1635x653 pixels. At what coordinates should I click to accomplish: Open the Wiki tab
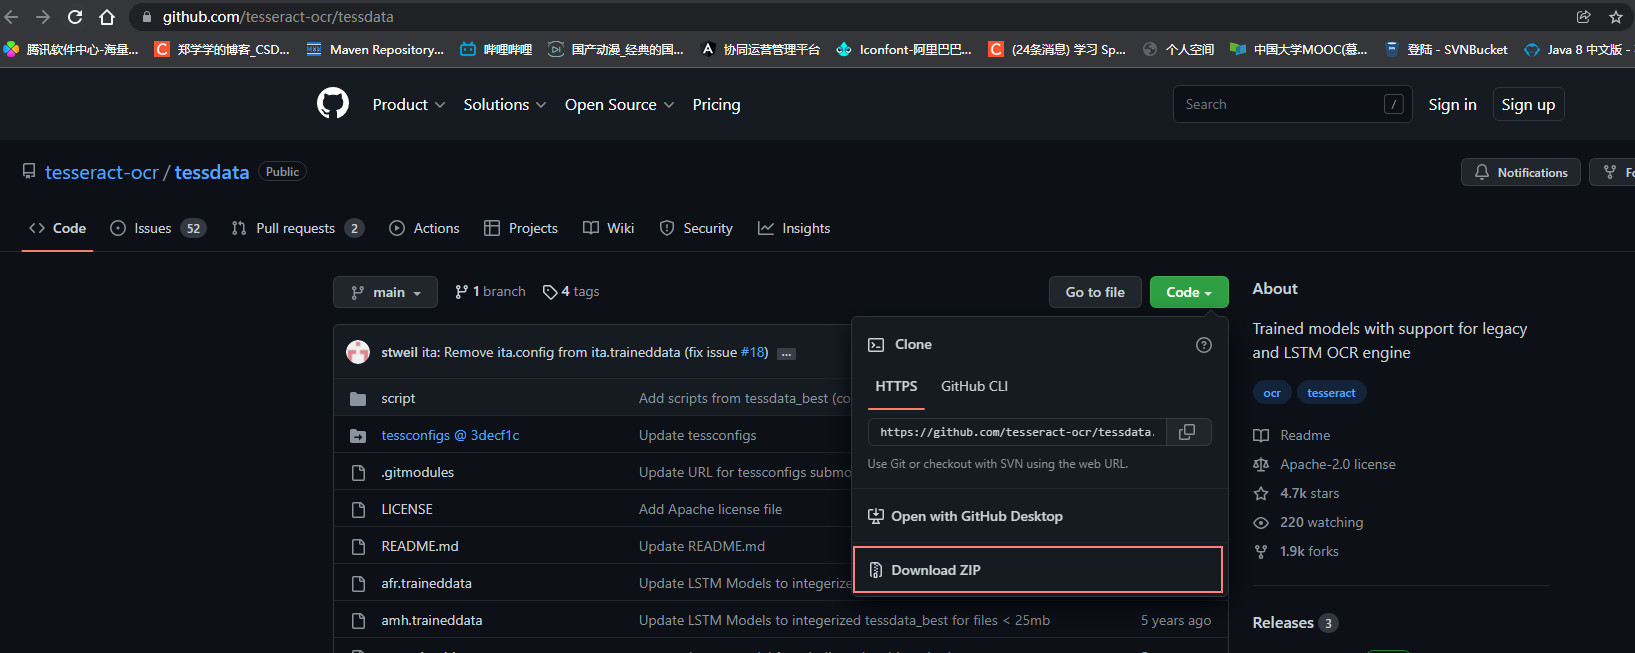point(608,228)
